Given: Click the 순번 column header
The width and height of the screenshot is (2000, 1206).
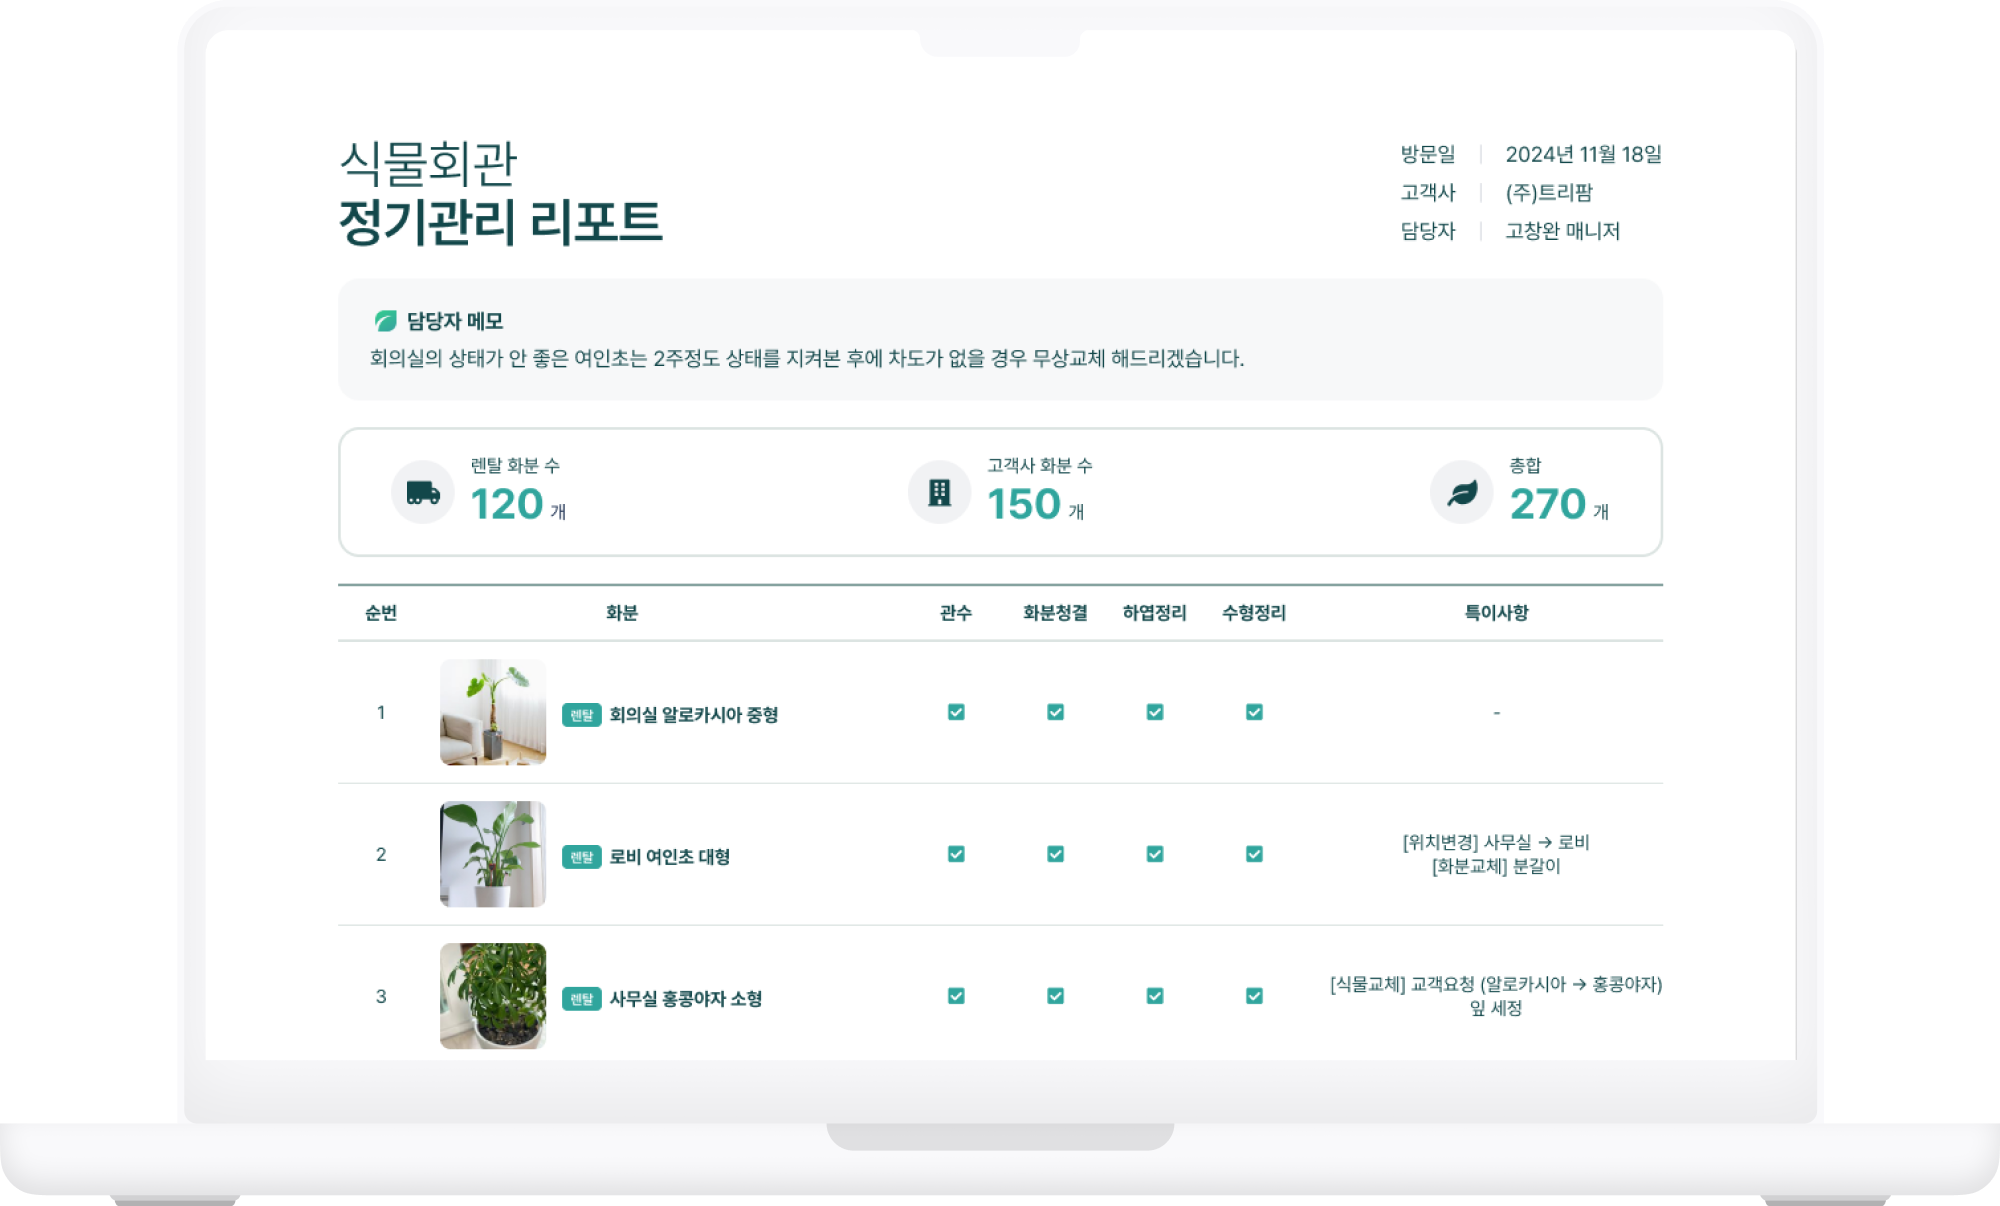Looking at the screenshot, I should [381, 613].
